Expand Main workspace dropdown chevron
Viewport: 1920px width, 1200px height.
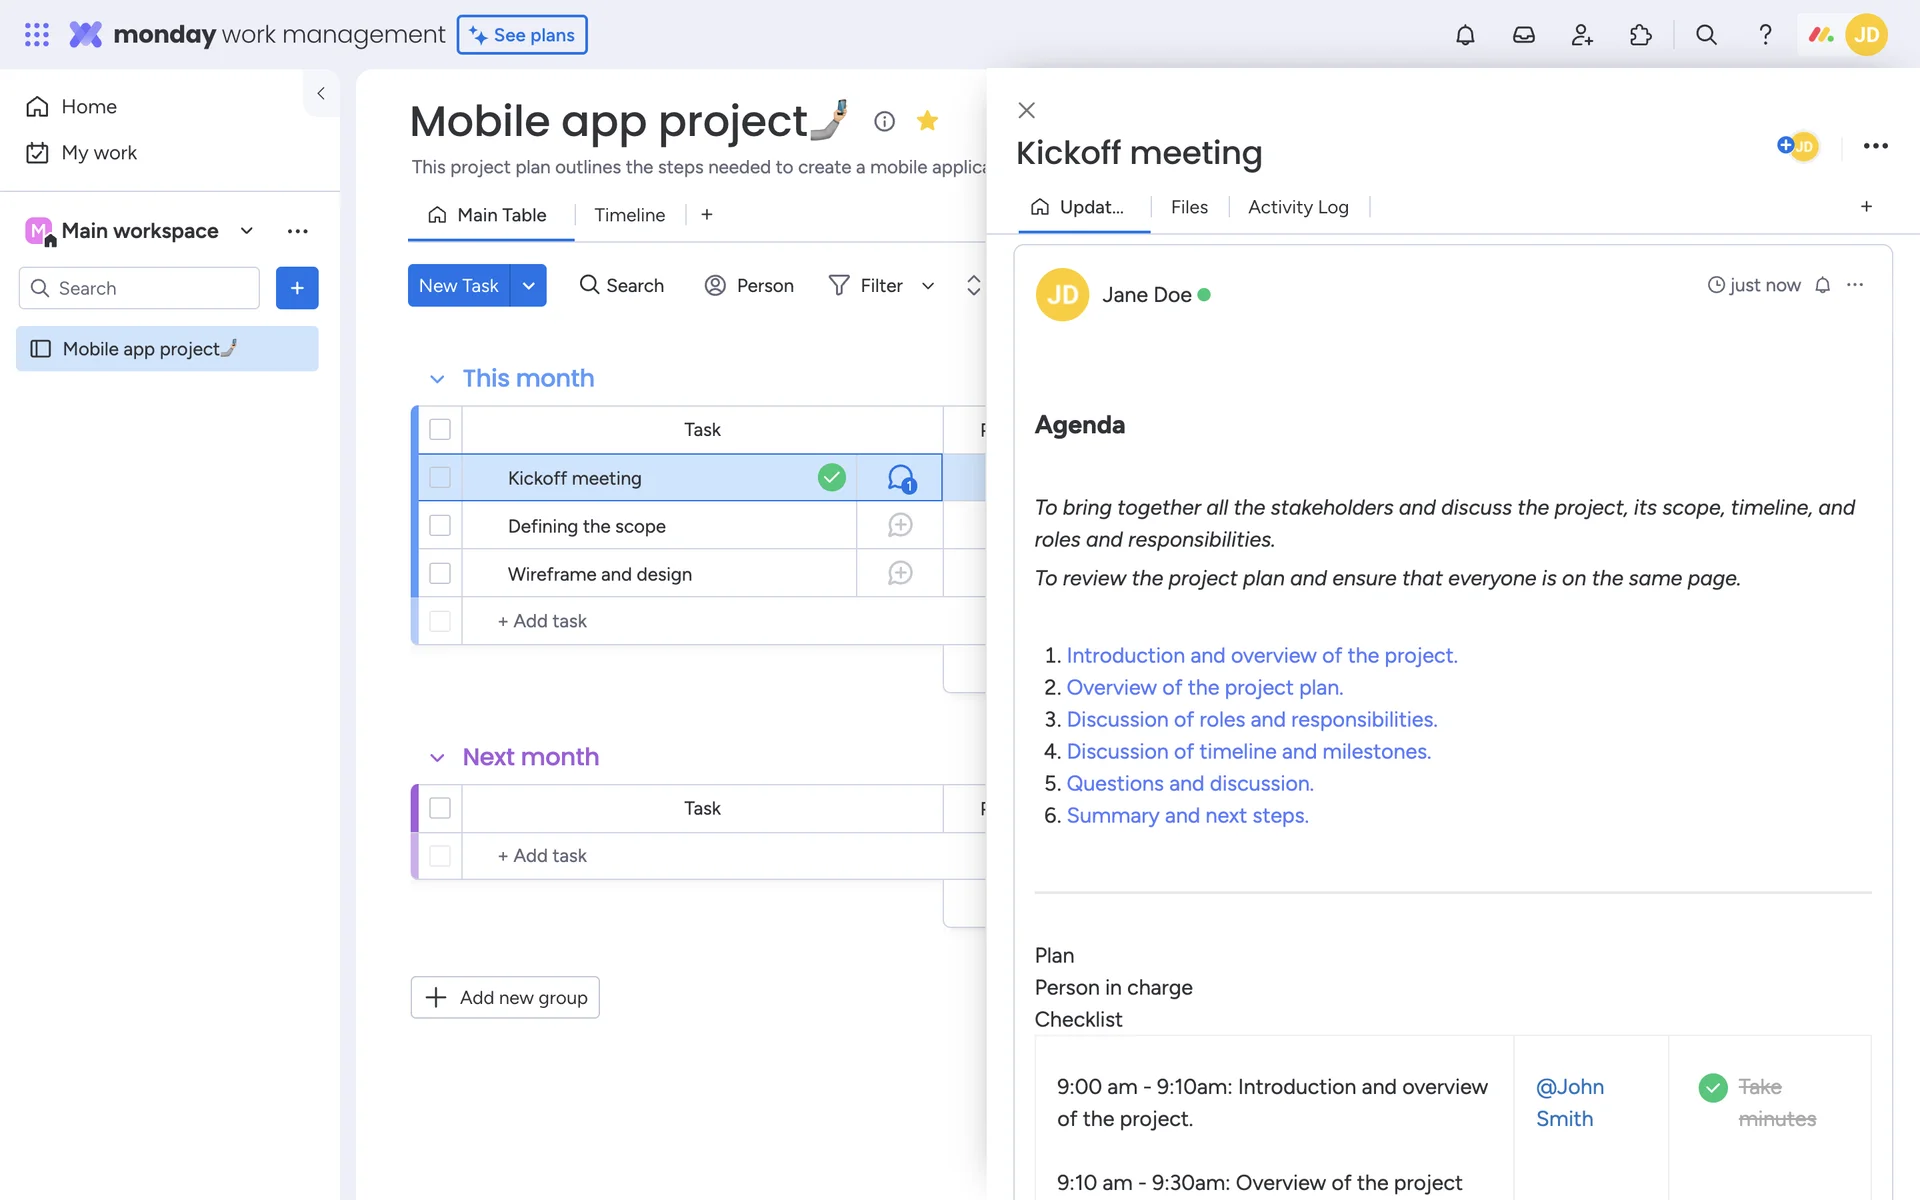click(247, 231)
